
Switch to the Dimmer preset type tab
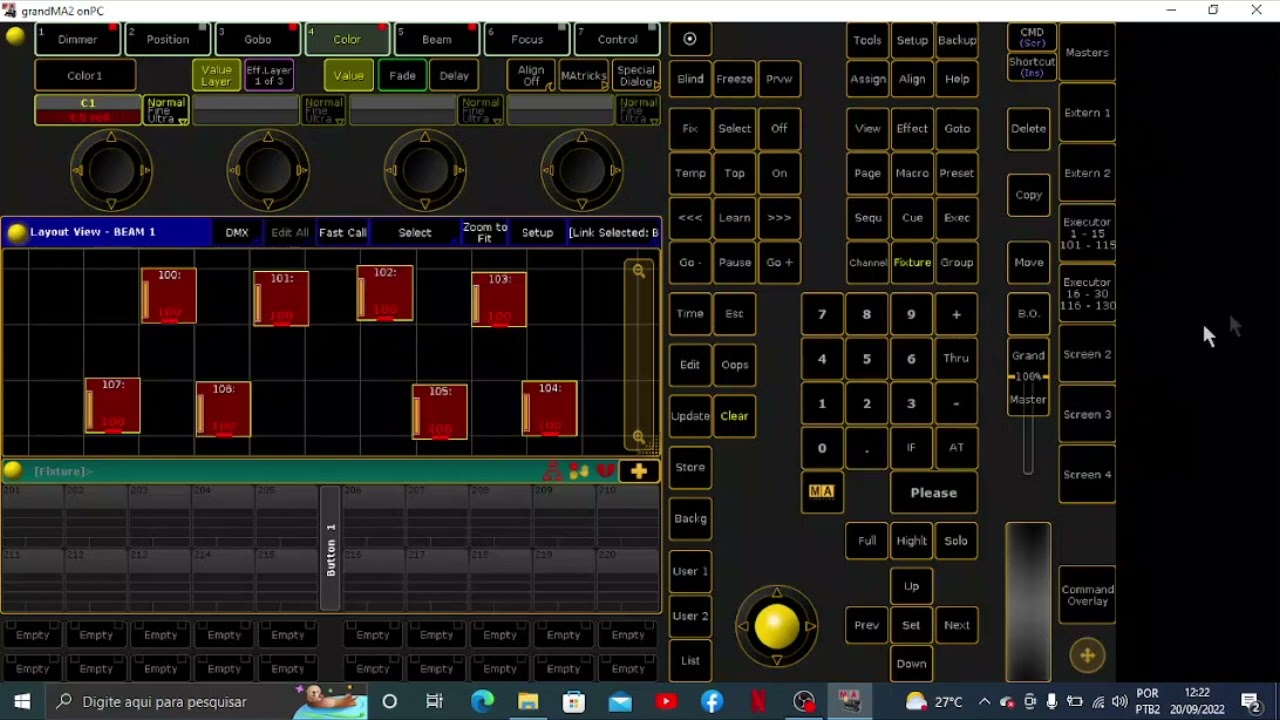pos(77,39)
